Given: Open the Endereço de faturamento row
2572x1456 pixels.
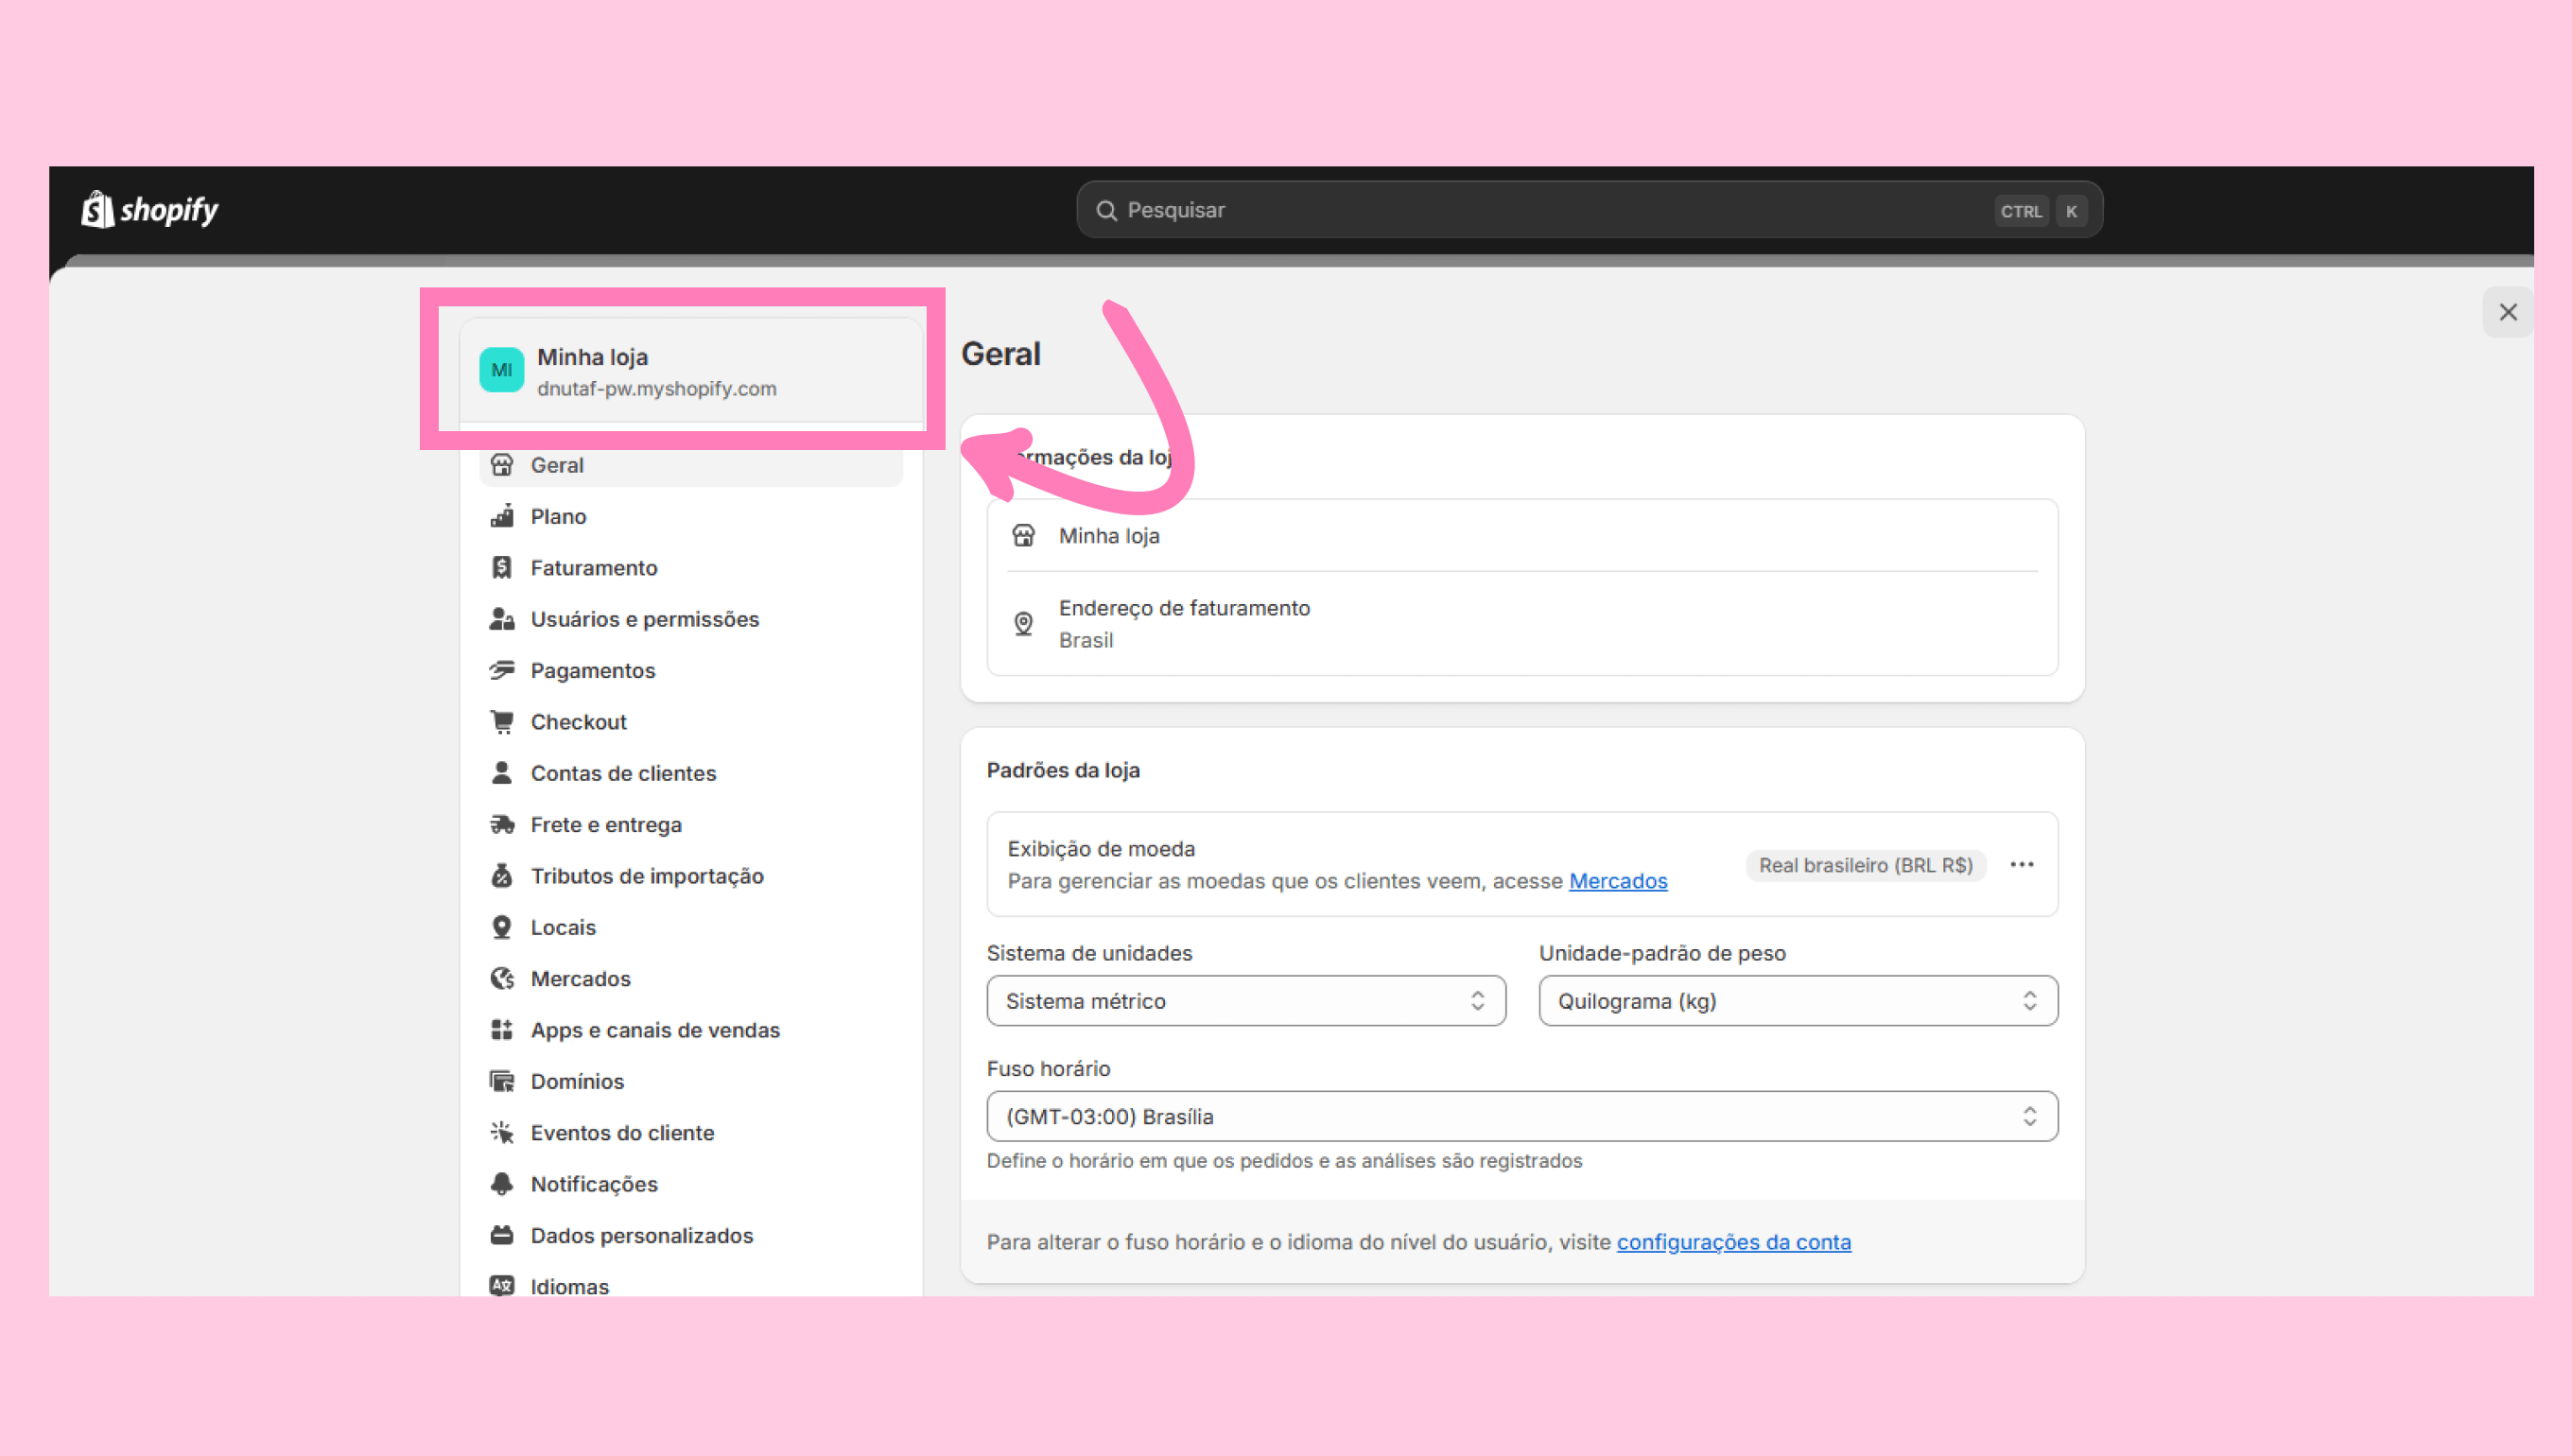Looking at the screenshot, I should tap(1521, 623).
